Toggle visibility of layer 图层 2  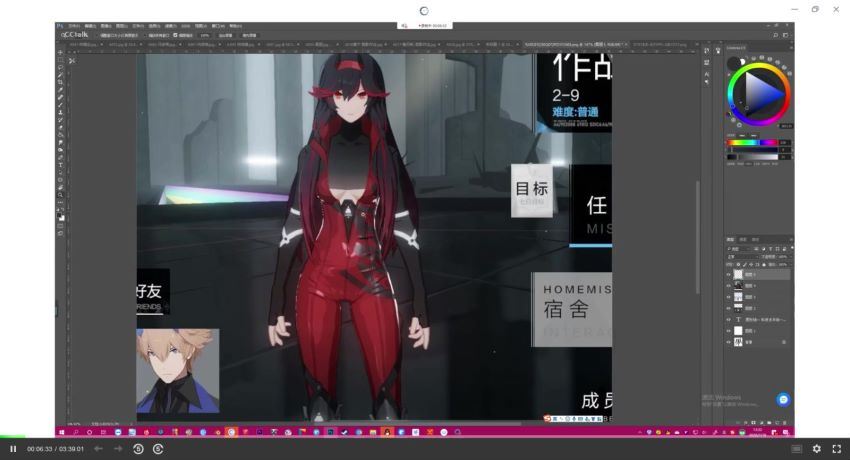pos(728,308)
